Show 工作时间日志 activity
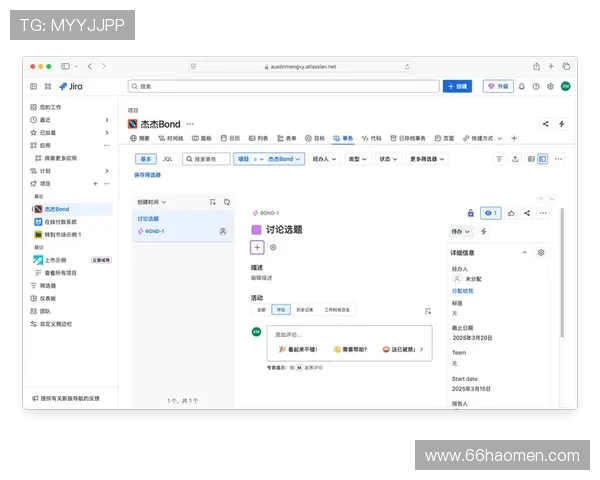This screenshot has width=600, height=480. click(337, 310)
